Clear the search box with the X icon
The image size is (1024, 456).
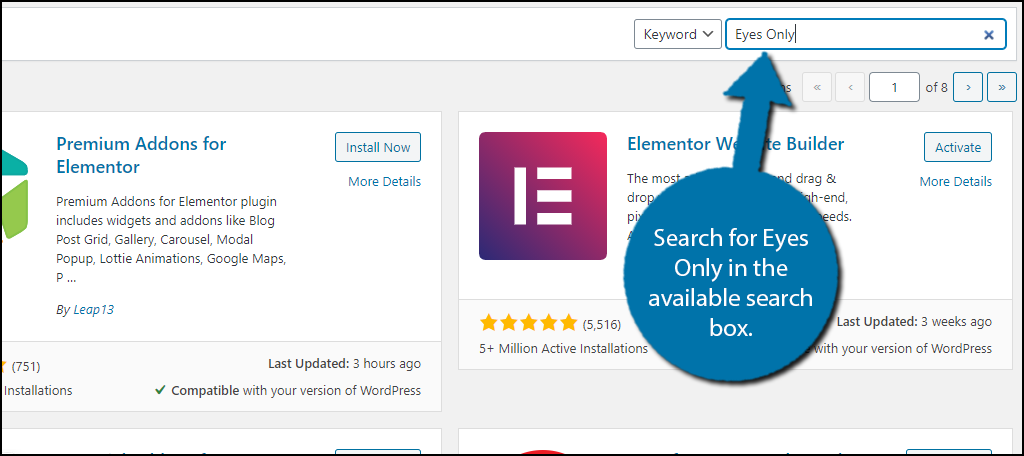tap(989, 35)
